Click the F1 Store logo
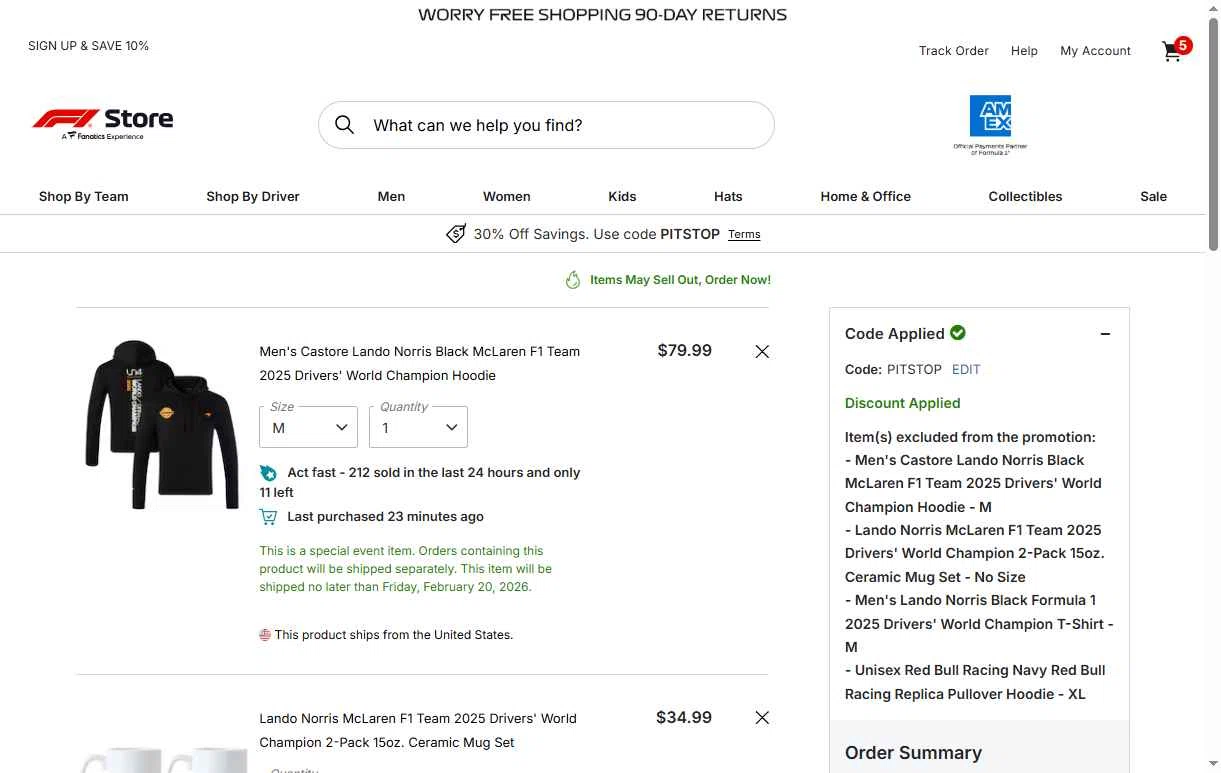This screenshot has height=773, width=1221. [x=102, y=124]
